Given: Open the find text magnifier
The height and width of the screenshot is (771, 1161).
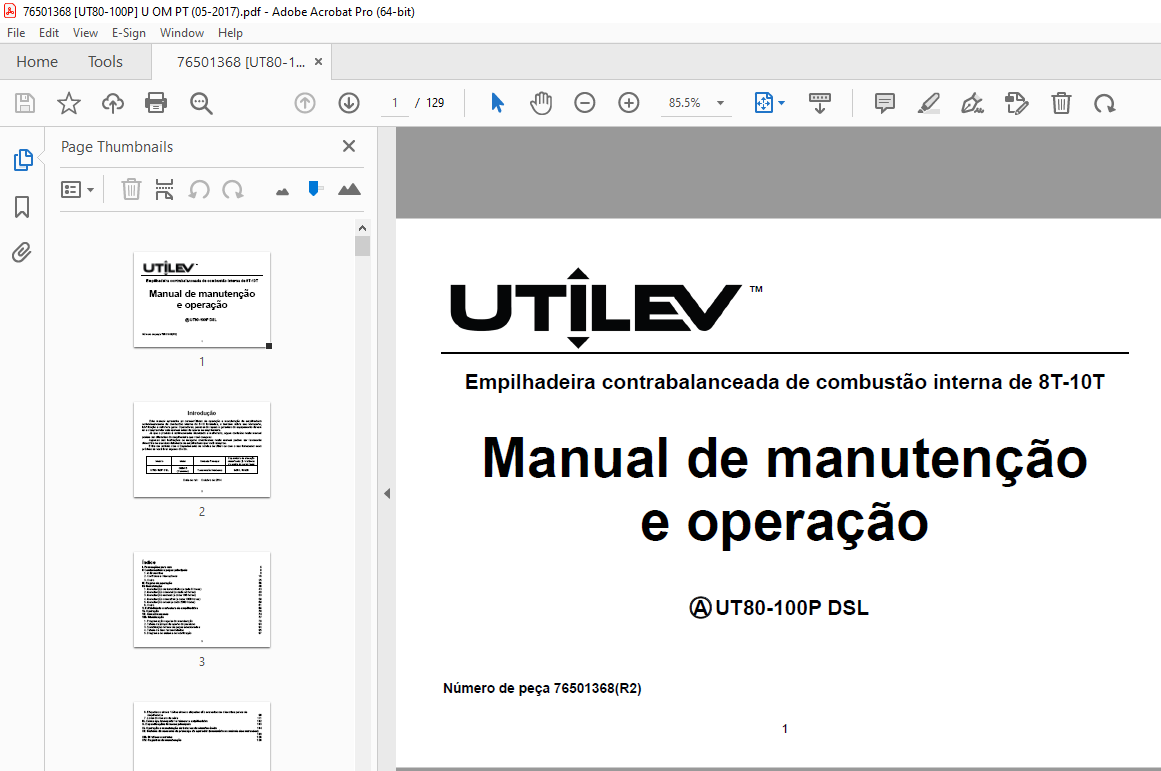Looking at the screenshot, I should [201, 103].
